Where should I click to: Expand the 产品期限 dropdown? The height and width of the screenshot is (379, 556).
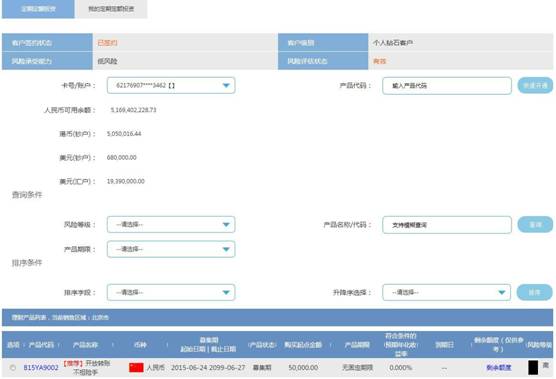tap(171, 249)
